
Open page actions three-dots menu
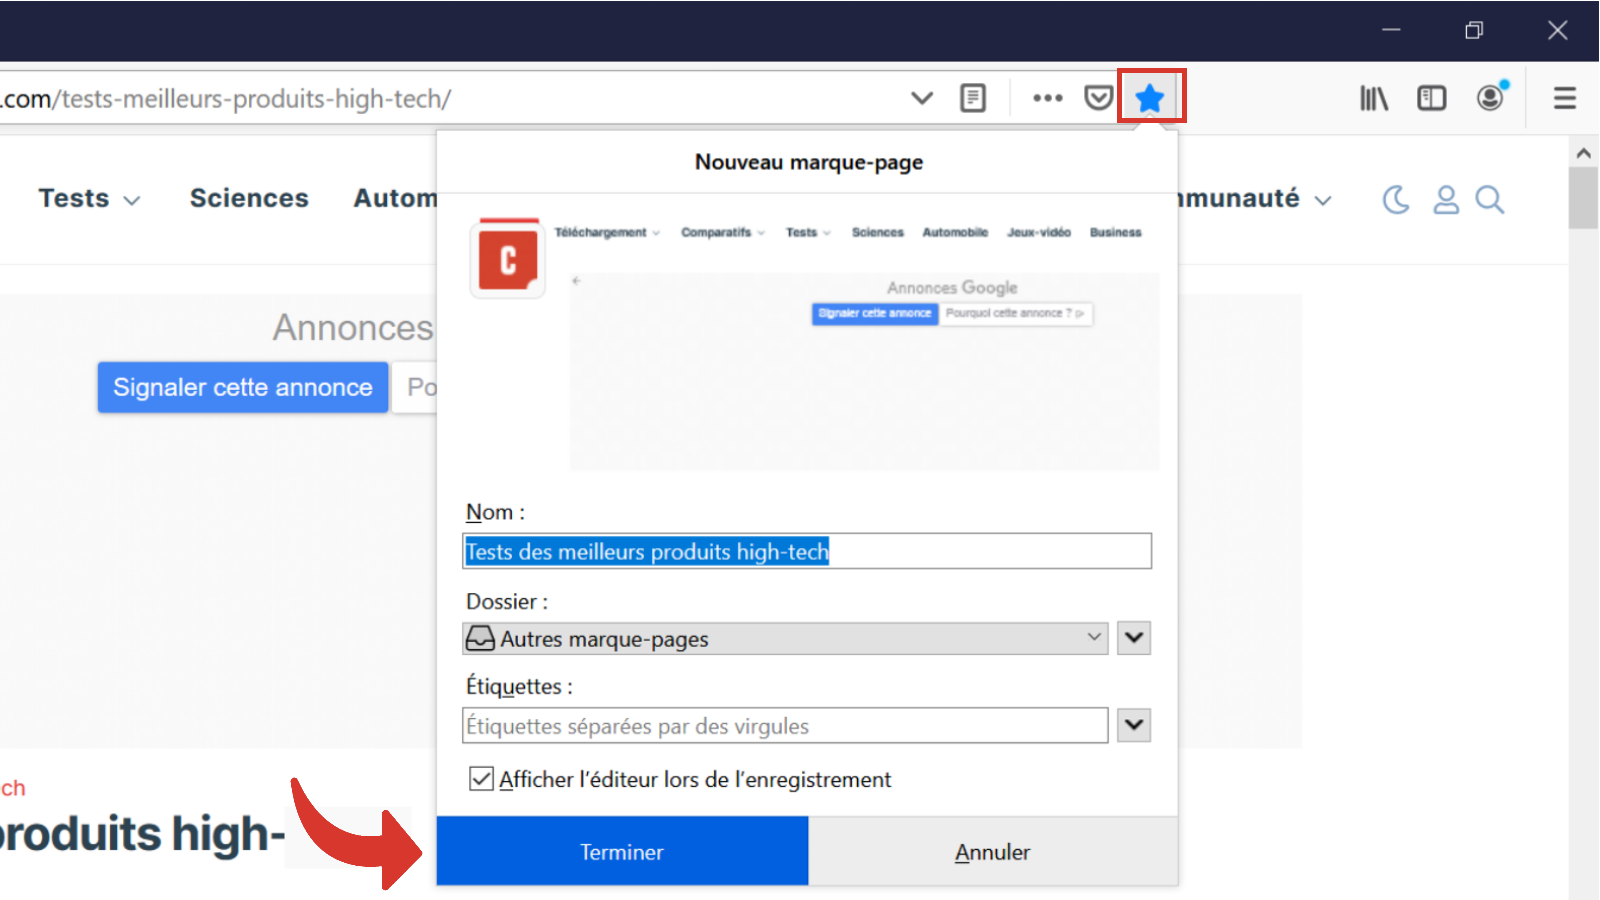1048,98
